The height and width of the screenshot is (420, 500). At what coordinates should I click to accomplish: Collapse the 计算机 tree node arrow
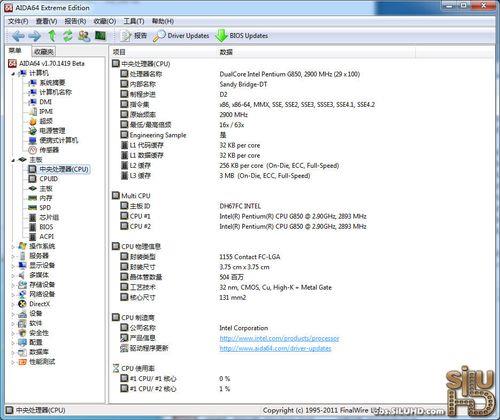pos(13,74)
